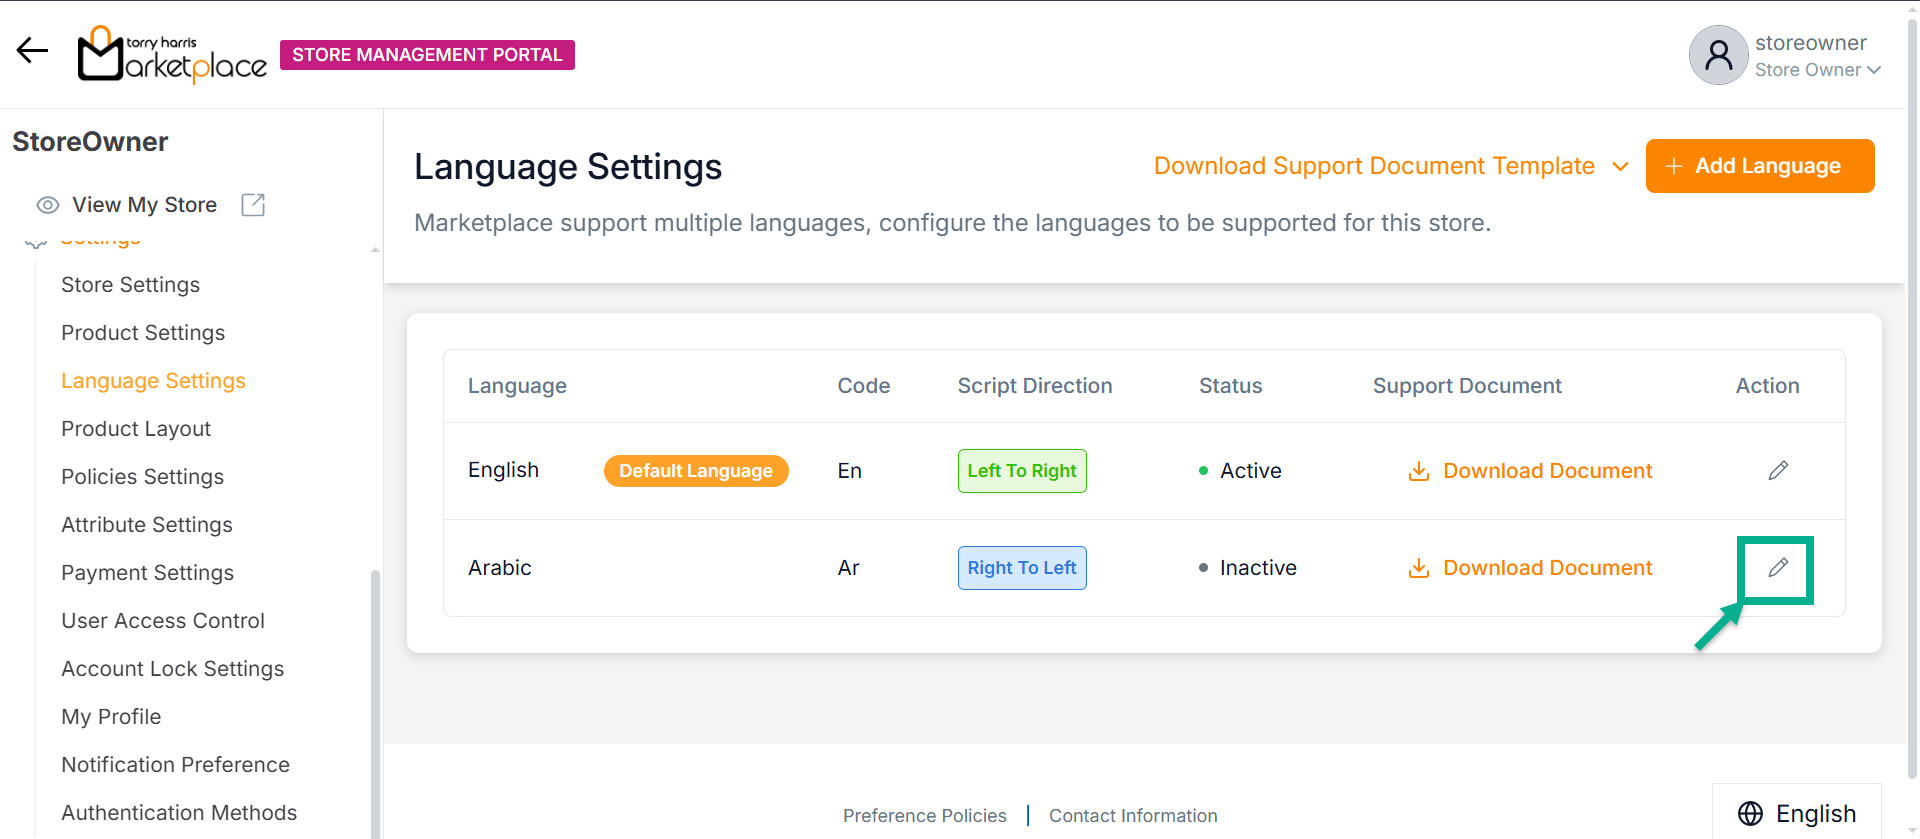Click the Marketplace logo

tap(172, 54)
